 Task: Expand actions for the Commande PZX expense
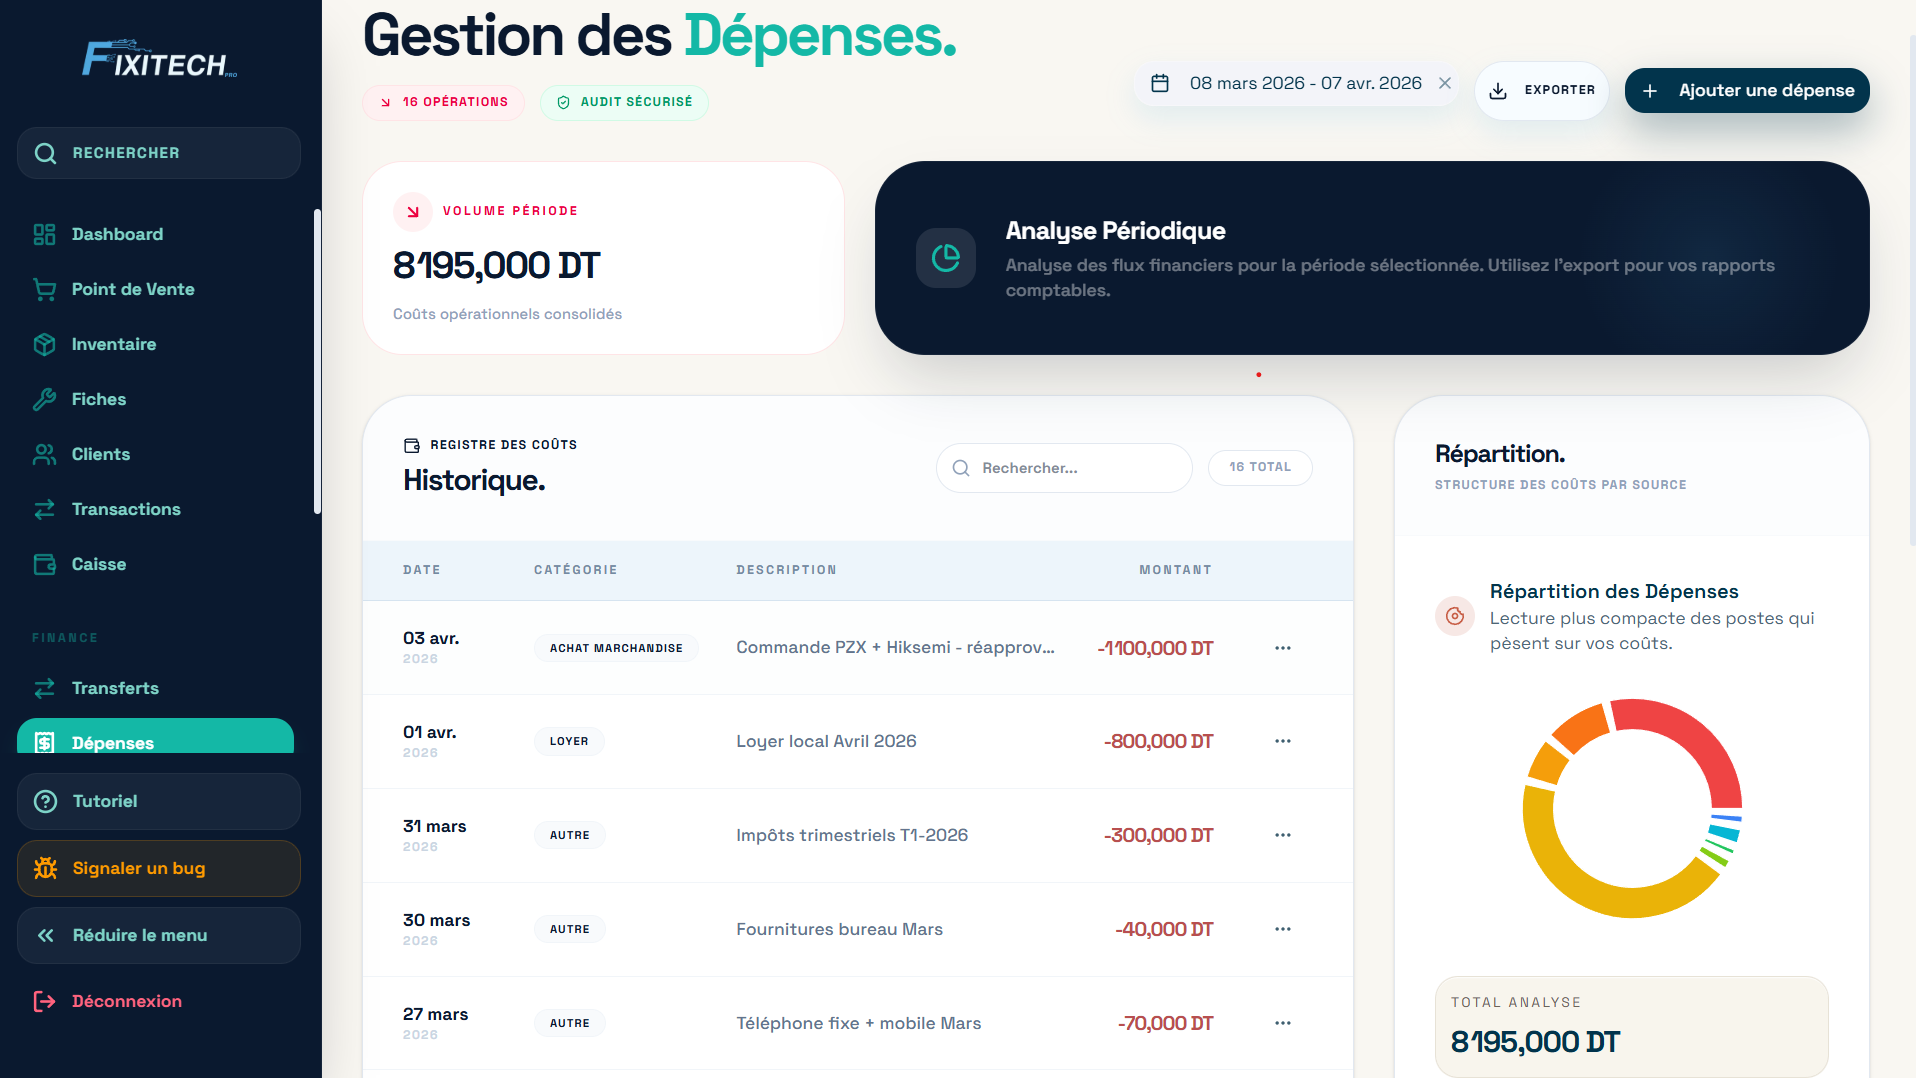tap(1283, 648)
